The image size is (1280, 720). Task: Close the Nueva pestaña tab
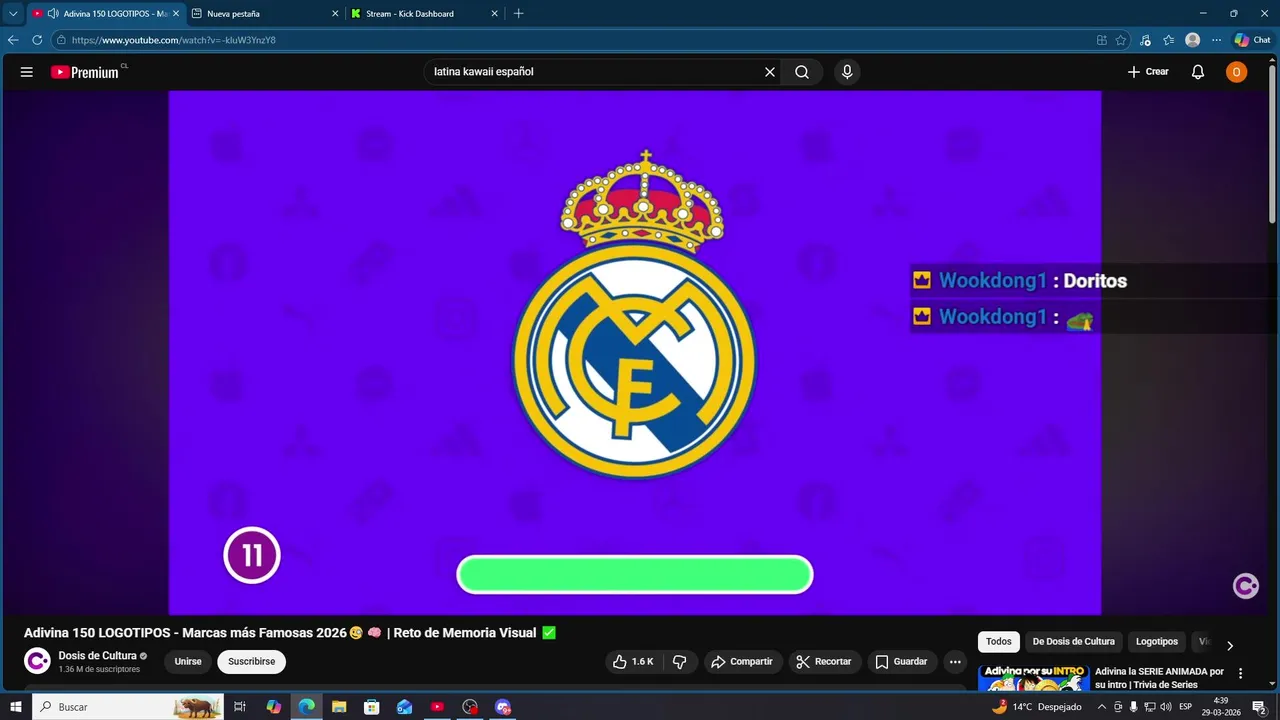pyautogui.click(x=335, y=14)
